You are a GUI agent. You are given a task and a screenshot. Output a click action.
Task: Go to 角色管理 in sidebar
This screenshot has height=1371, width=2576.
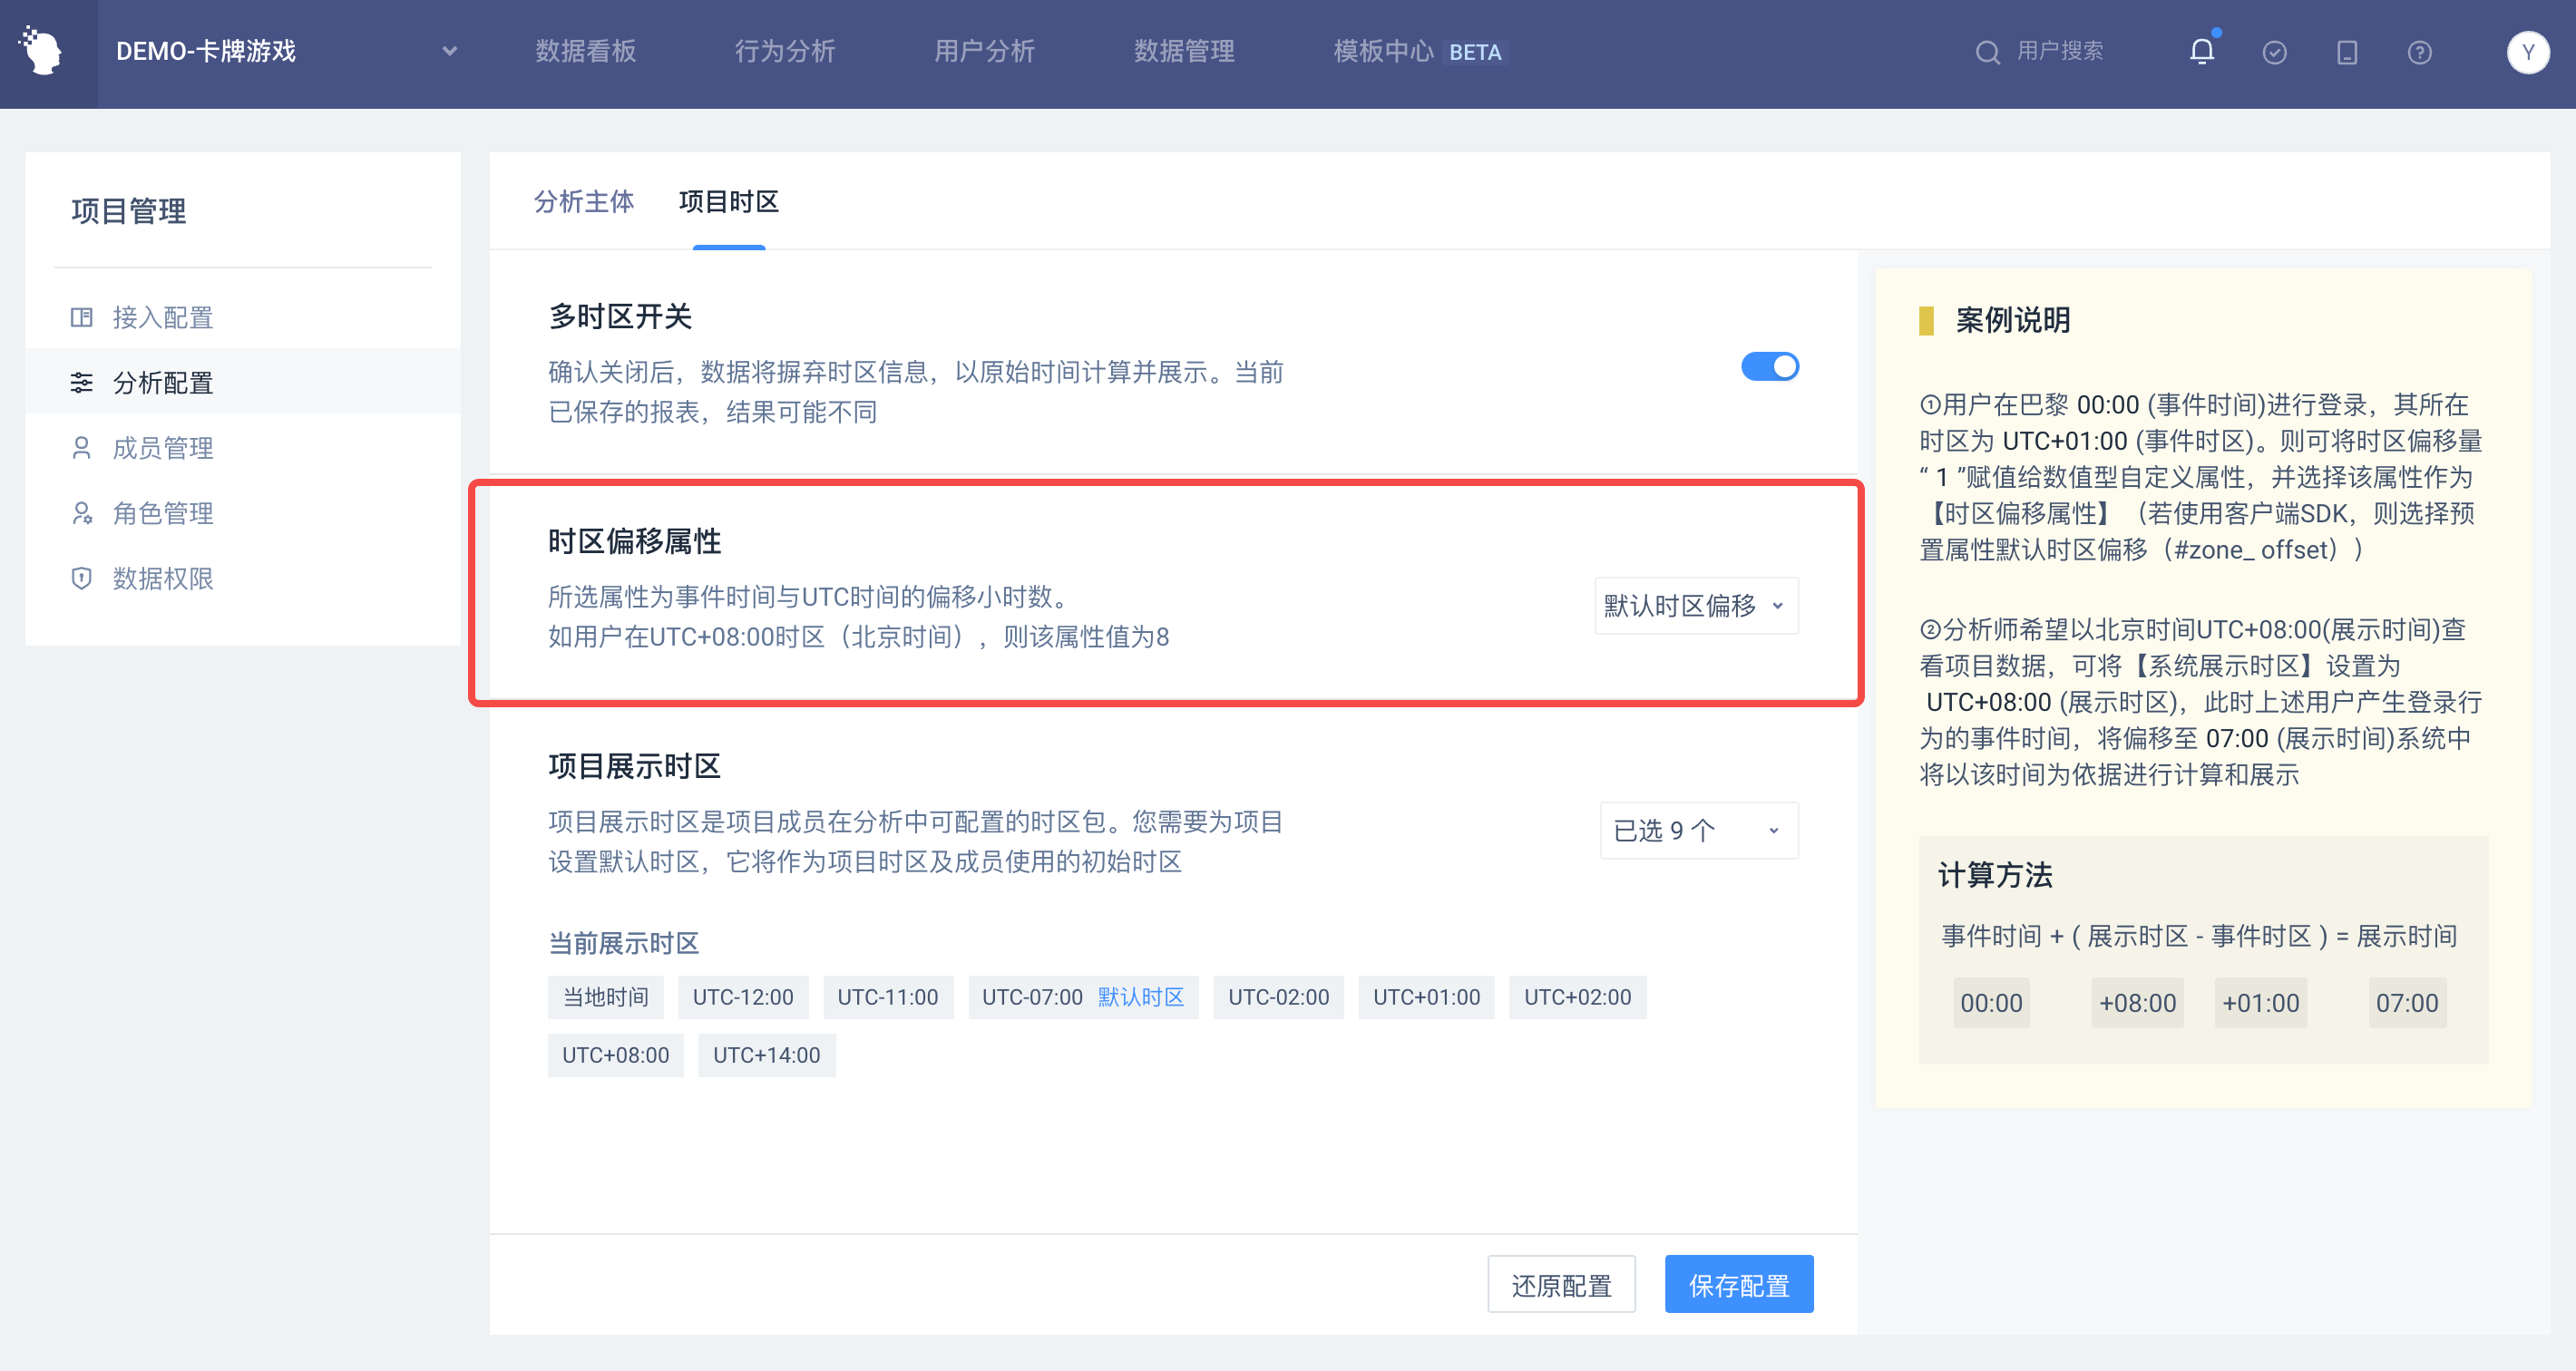tap(242, 512)
